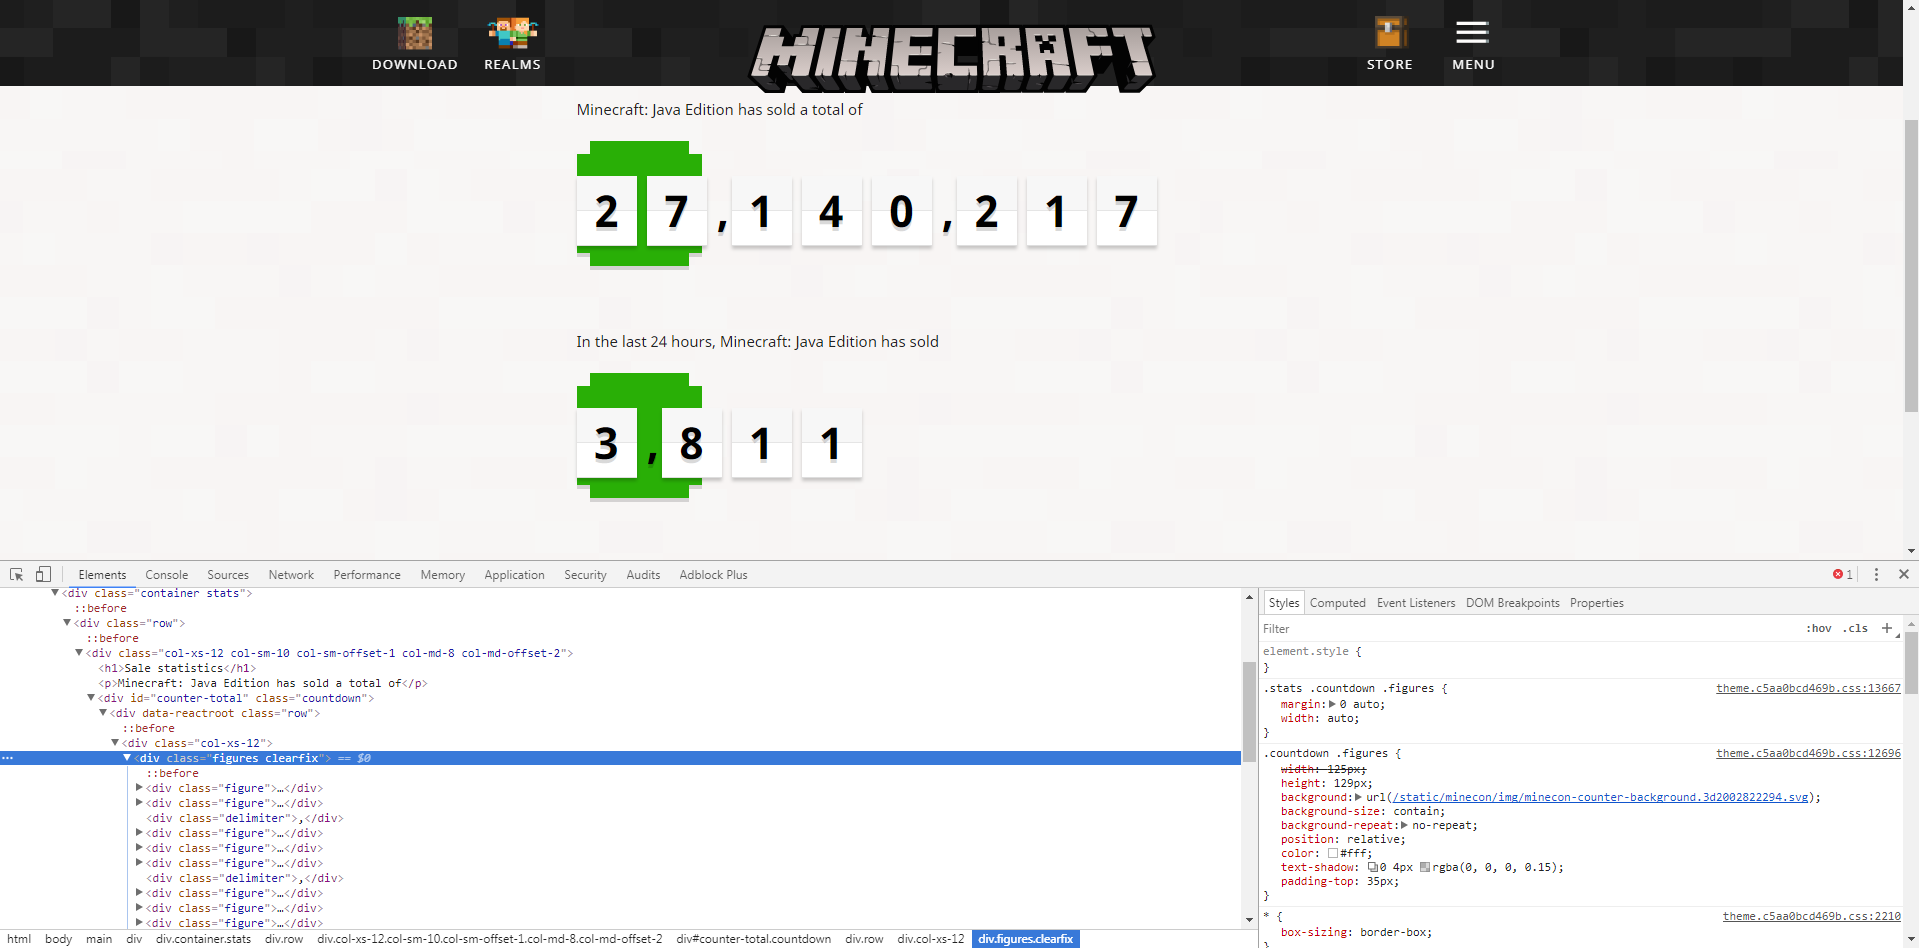The width and height of the screenshot is (1919, 948).
Task: Open the DOM Breakpoints tab
Action: 1513,603
